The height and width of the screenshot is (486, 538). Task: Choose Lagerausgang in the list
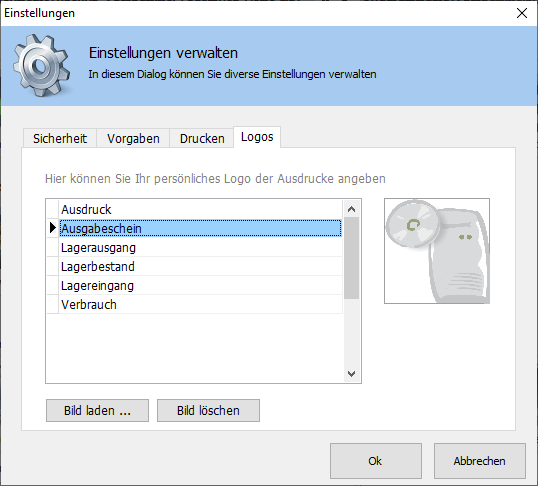(x=200, y=247)
